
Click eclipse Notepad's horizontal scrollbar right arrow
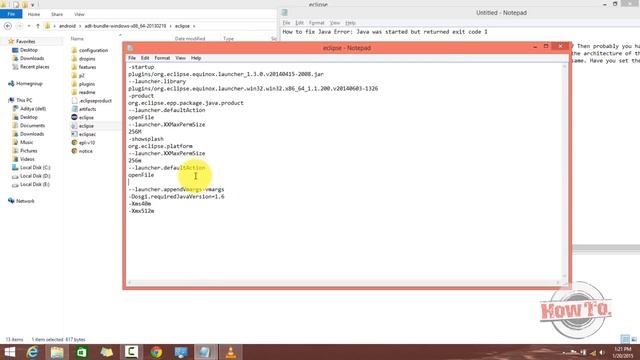[558, 282]
